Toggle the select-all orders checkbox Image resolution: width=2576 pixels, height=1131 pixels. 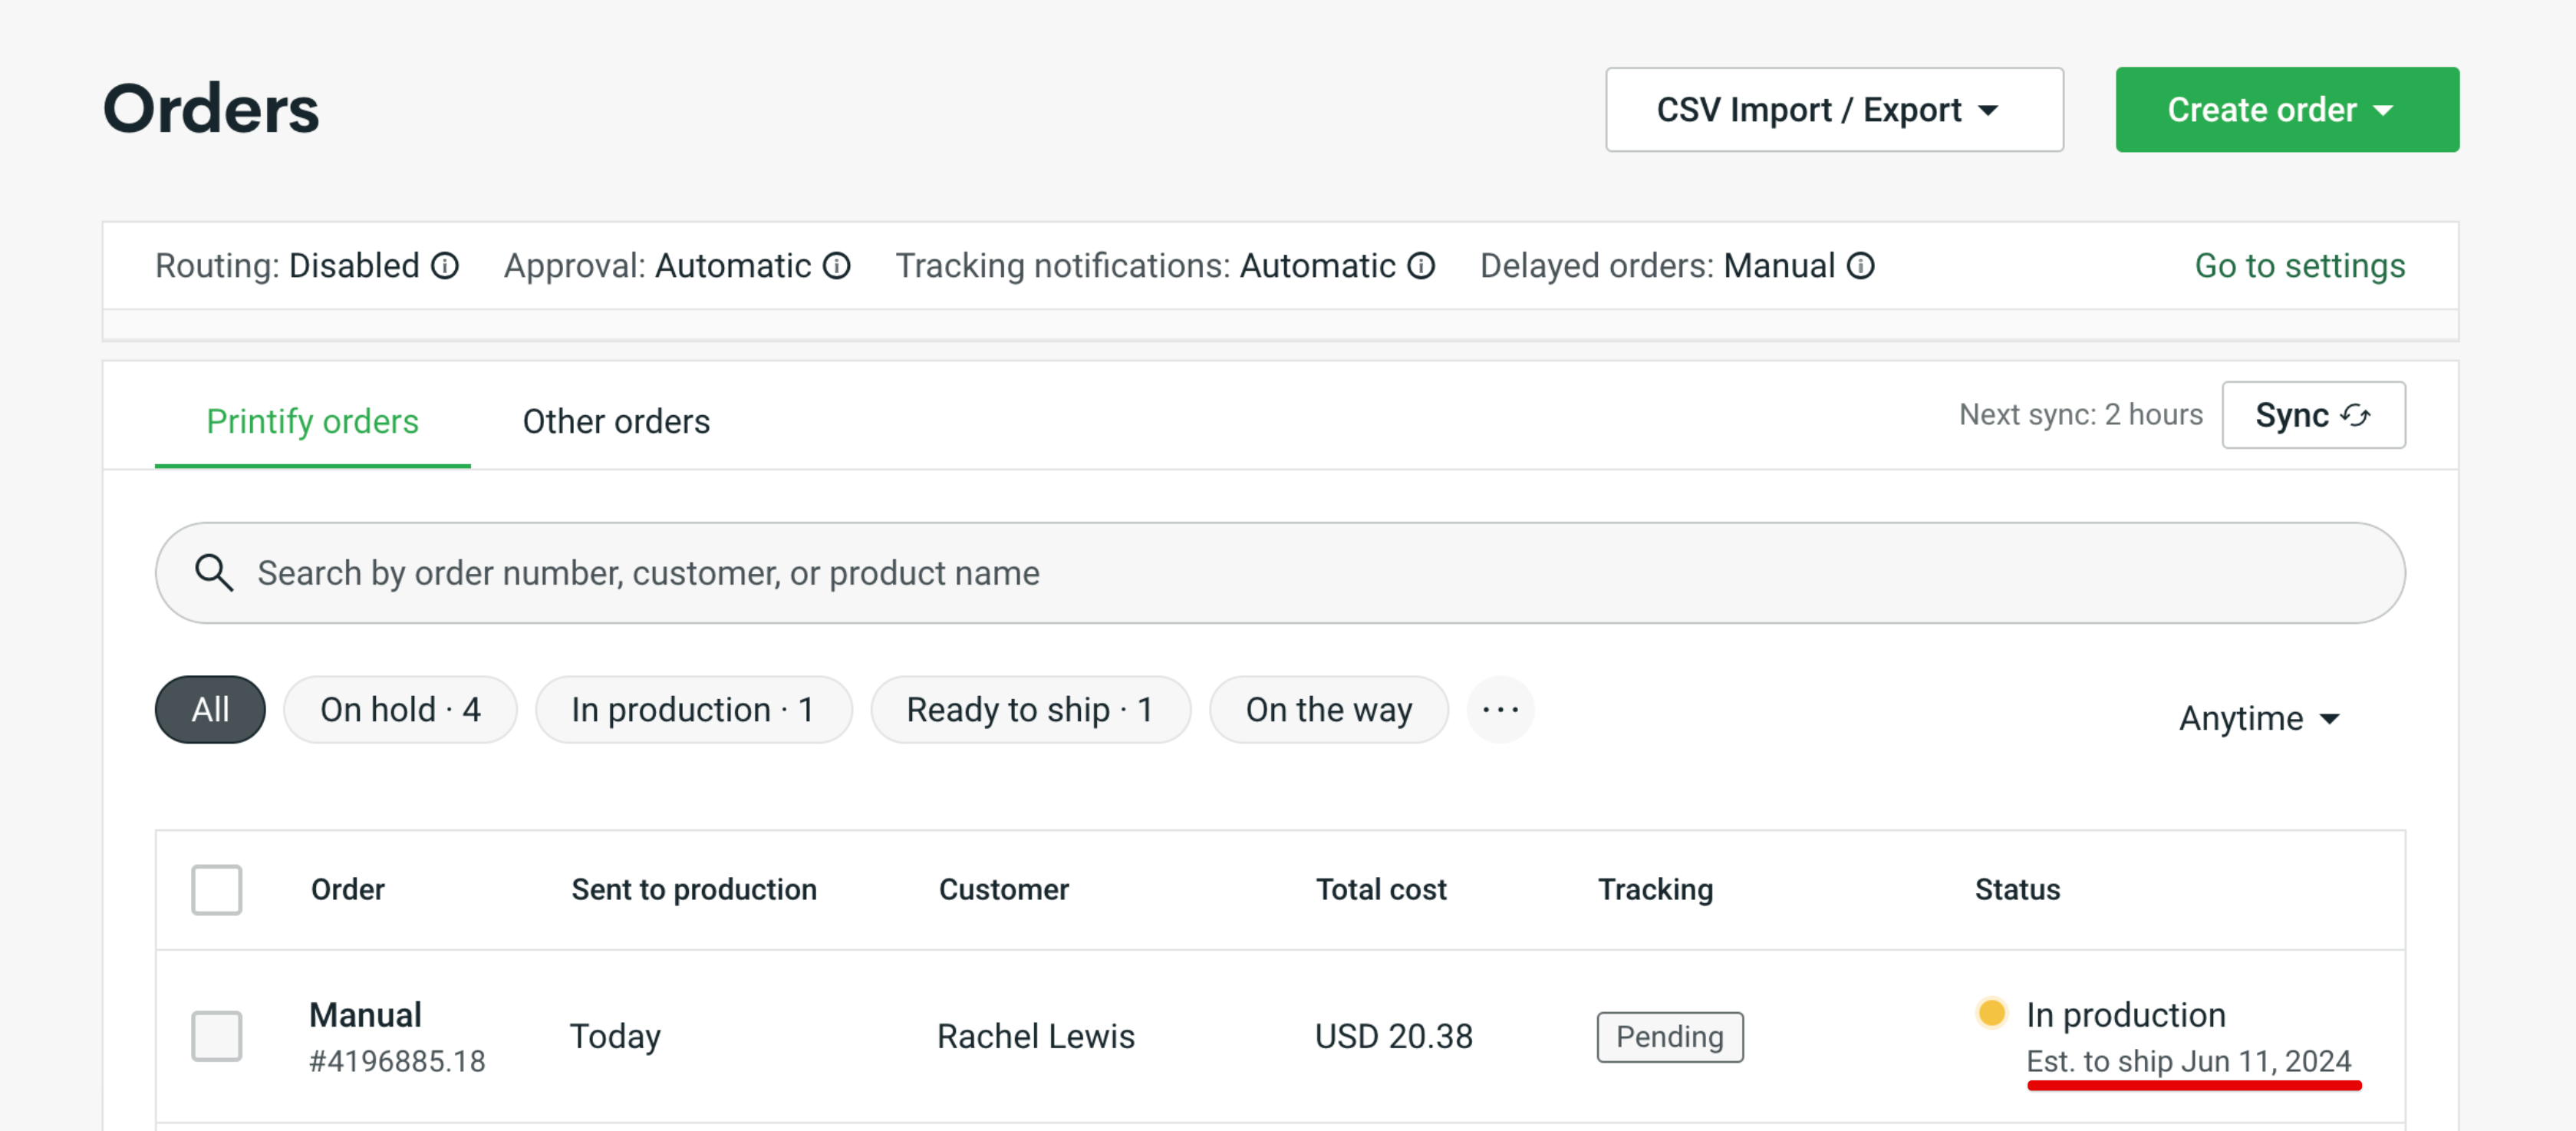coord(216,889)
